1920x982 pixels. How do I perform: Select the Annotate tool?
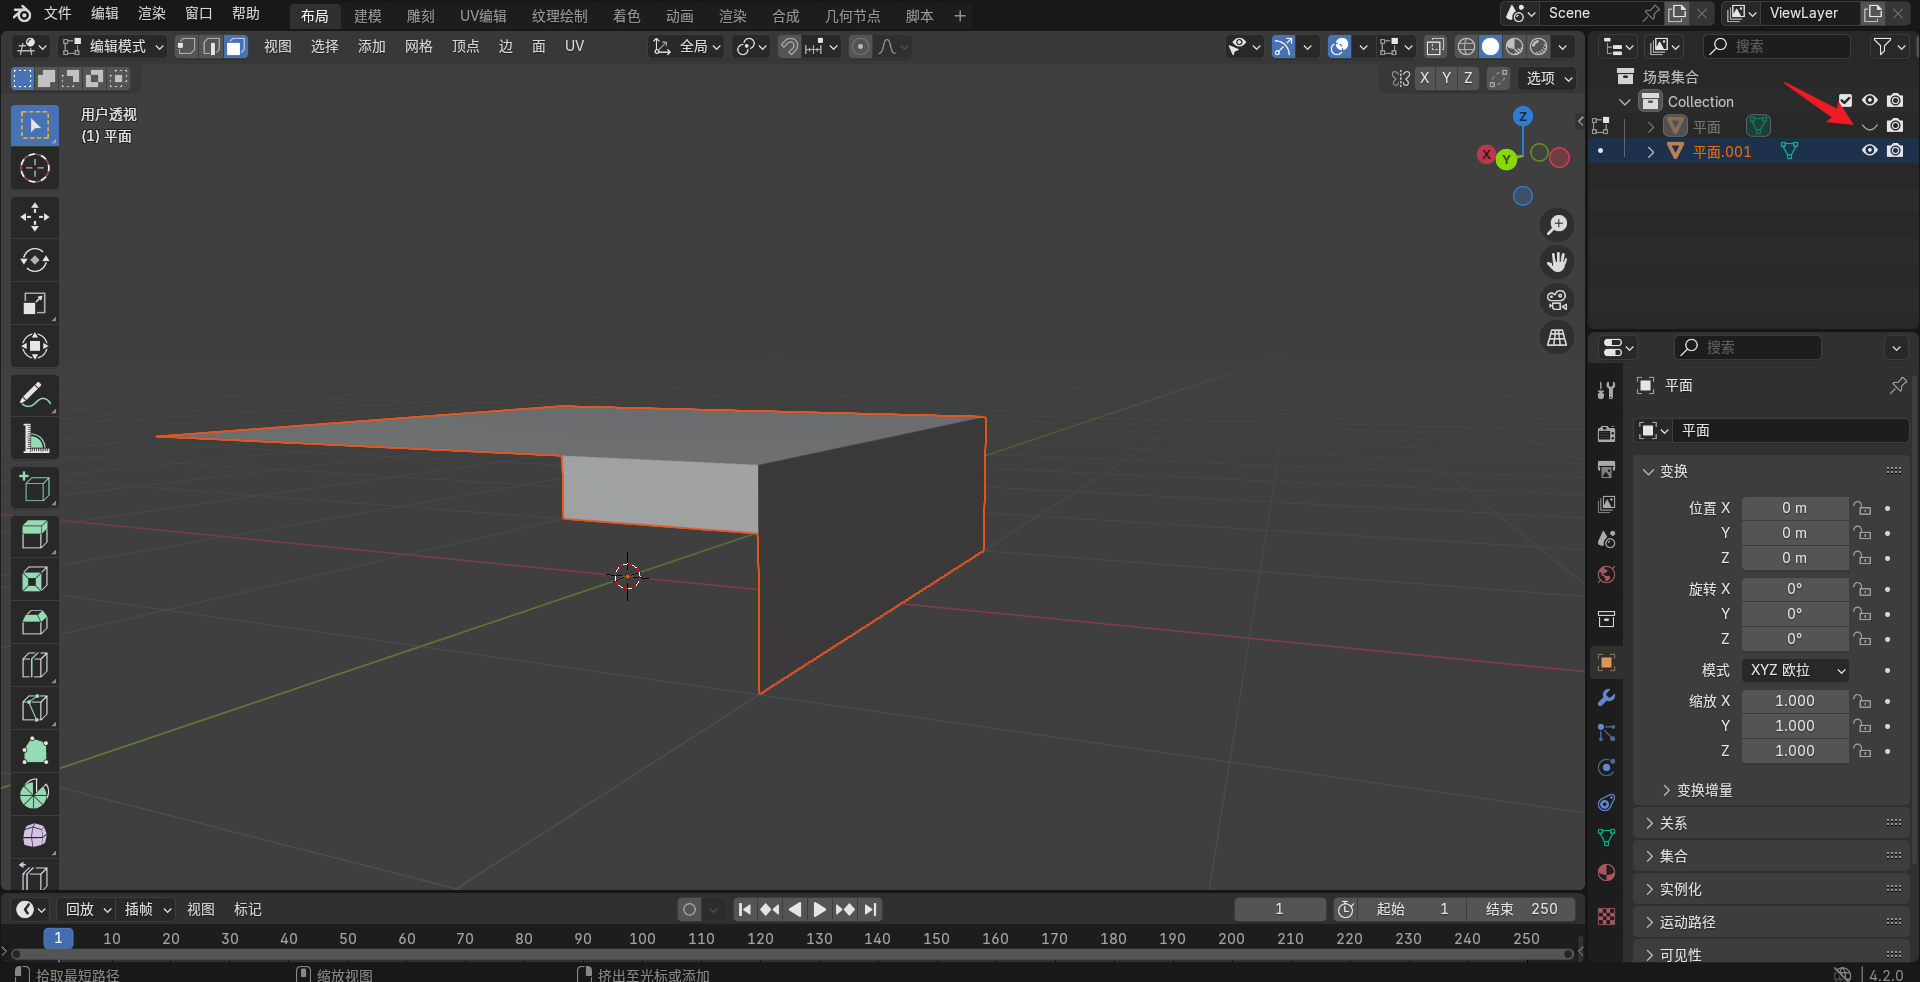click(35, 396)
